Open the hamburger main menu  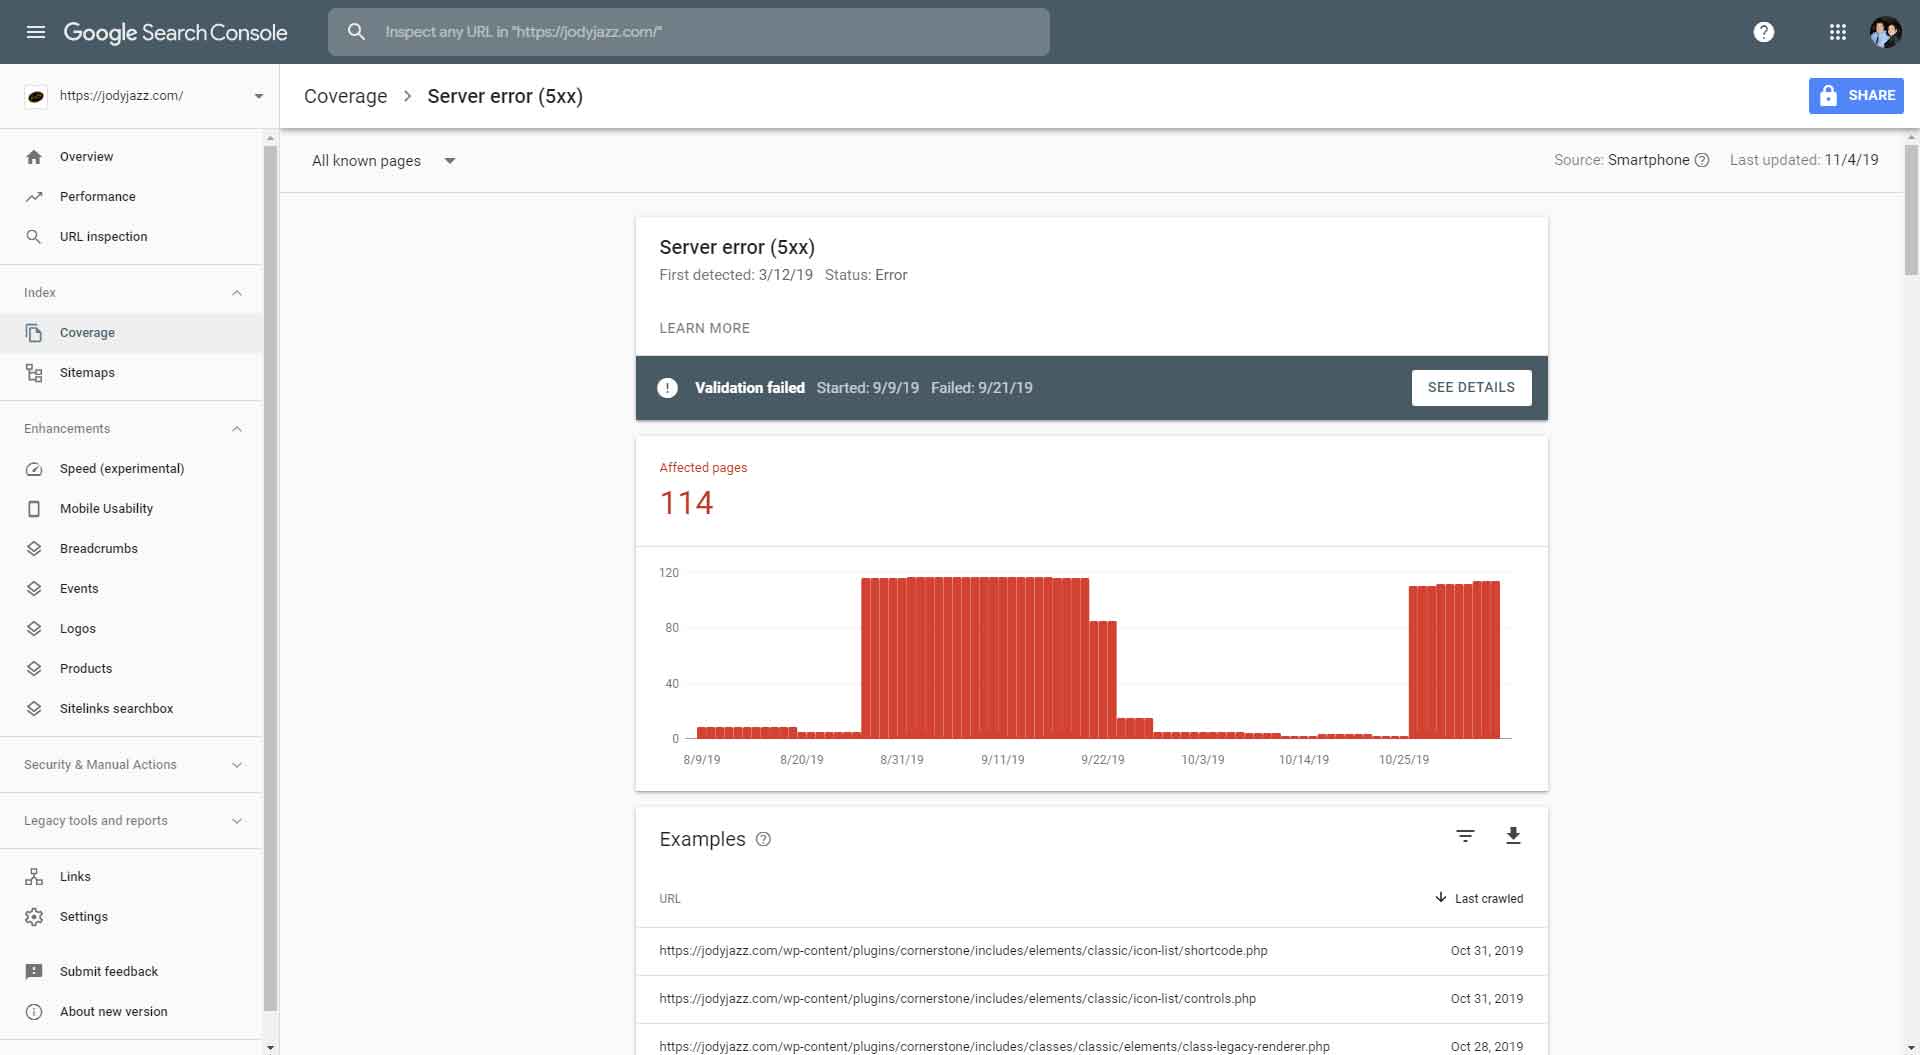click(x=35, y=32)
